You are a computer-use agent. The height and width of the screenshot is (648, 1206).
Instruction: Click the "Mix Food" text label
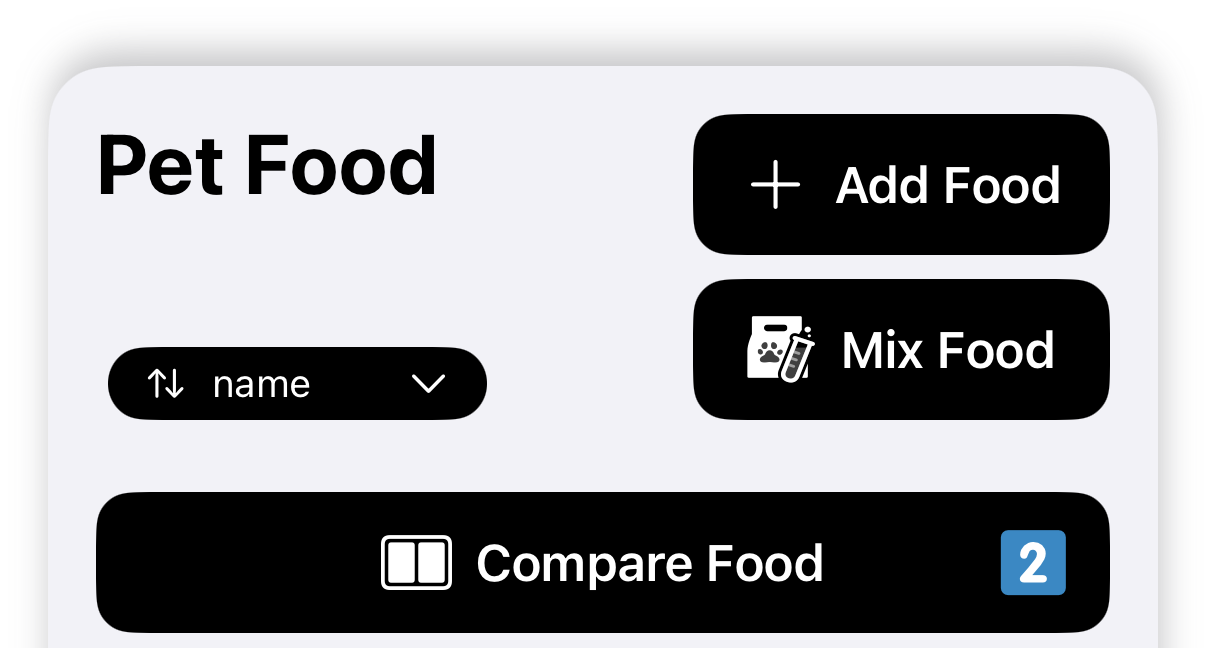948,350
